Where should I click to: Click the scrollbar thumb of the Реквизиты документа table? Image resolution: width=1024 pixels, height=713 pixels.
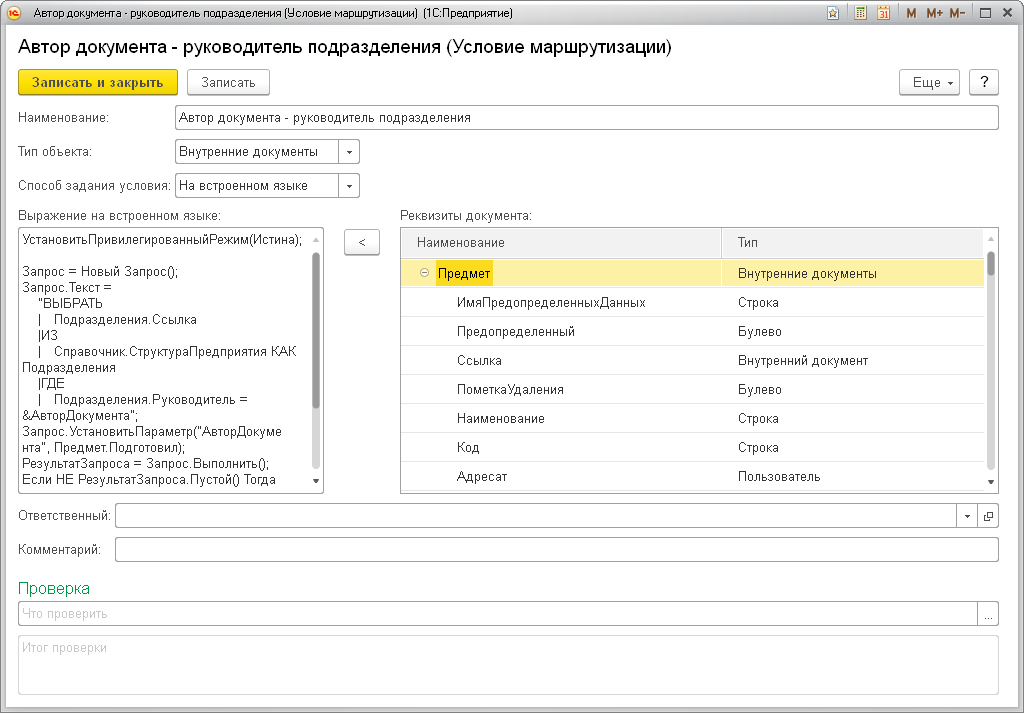[991, 264]
